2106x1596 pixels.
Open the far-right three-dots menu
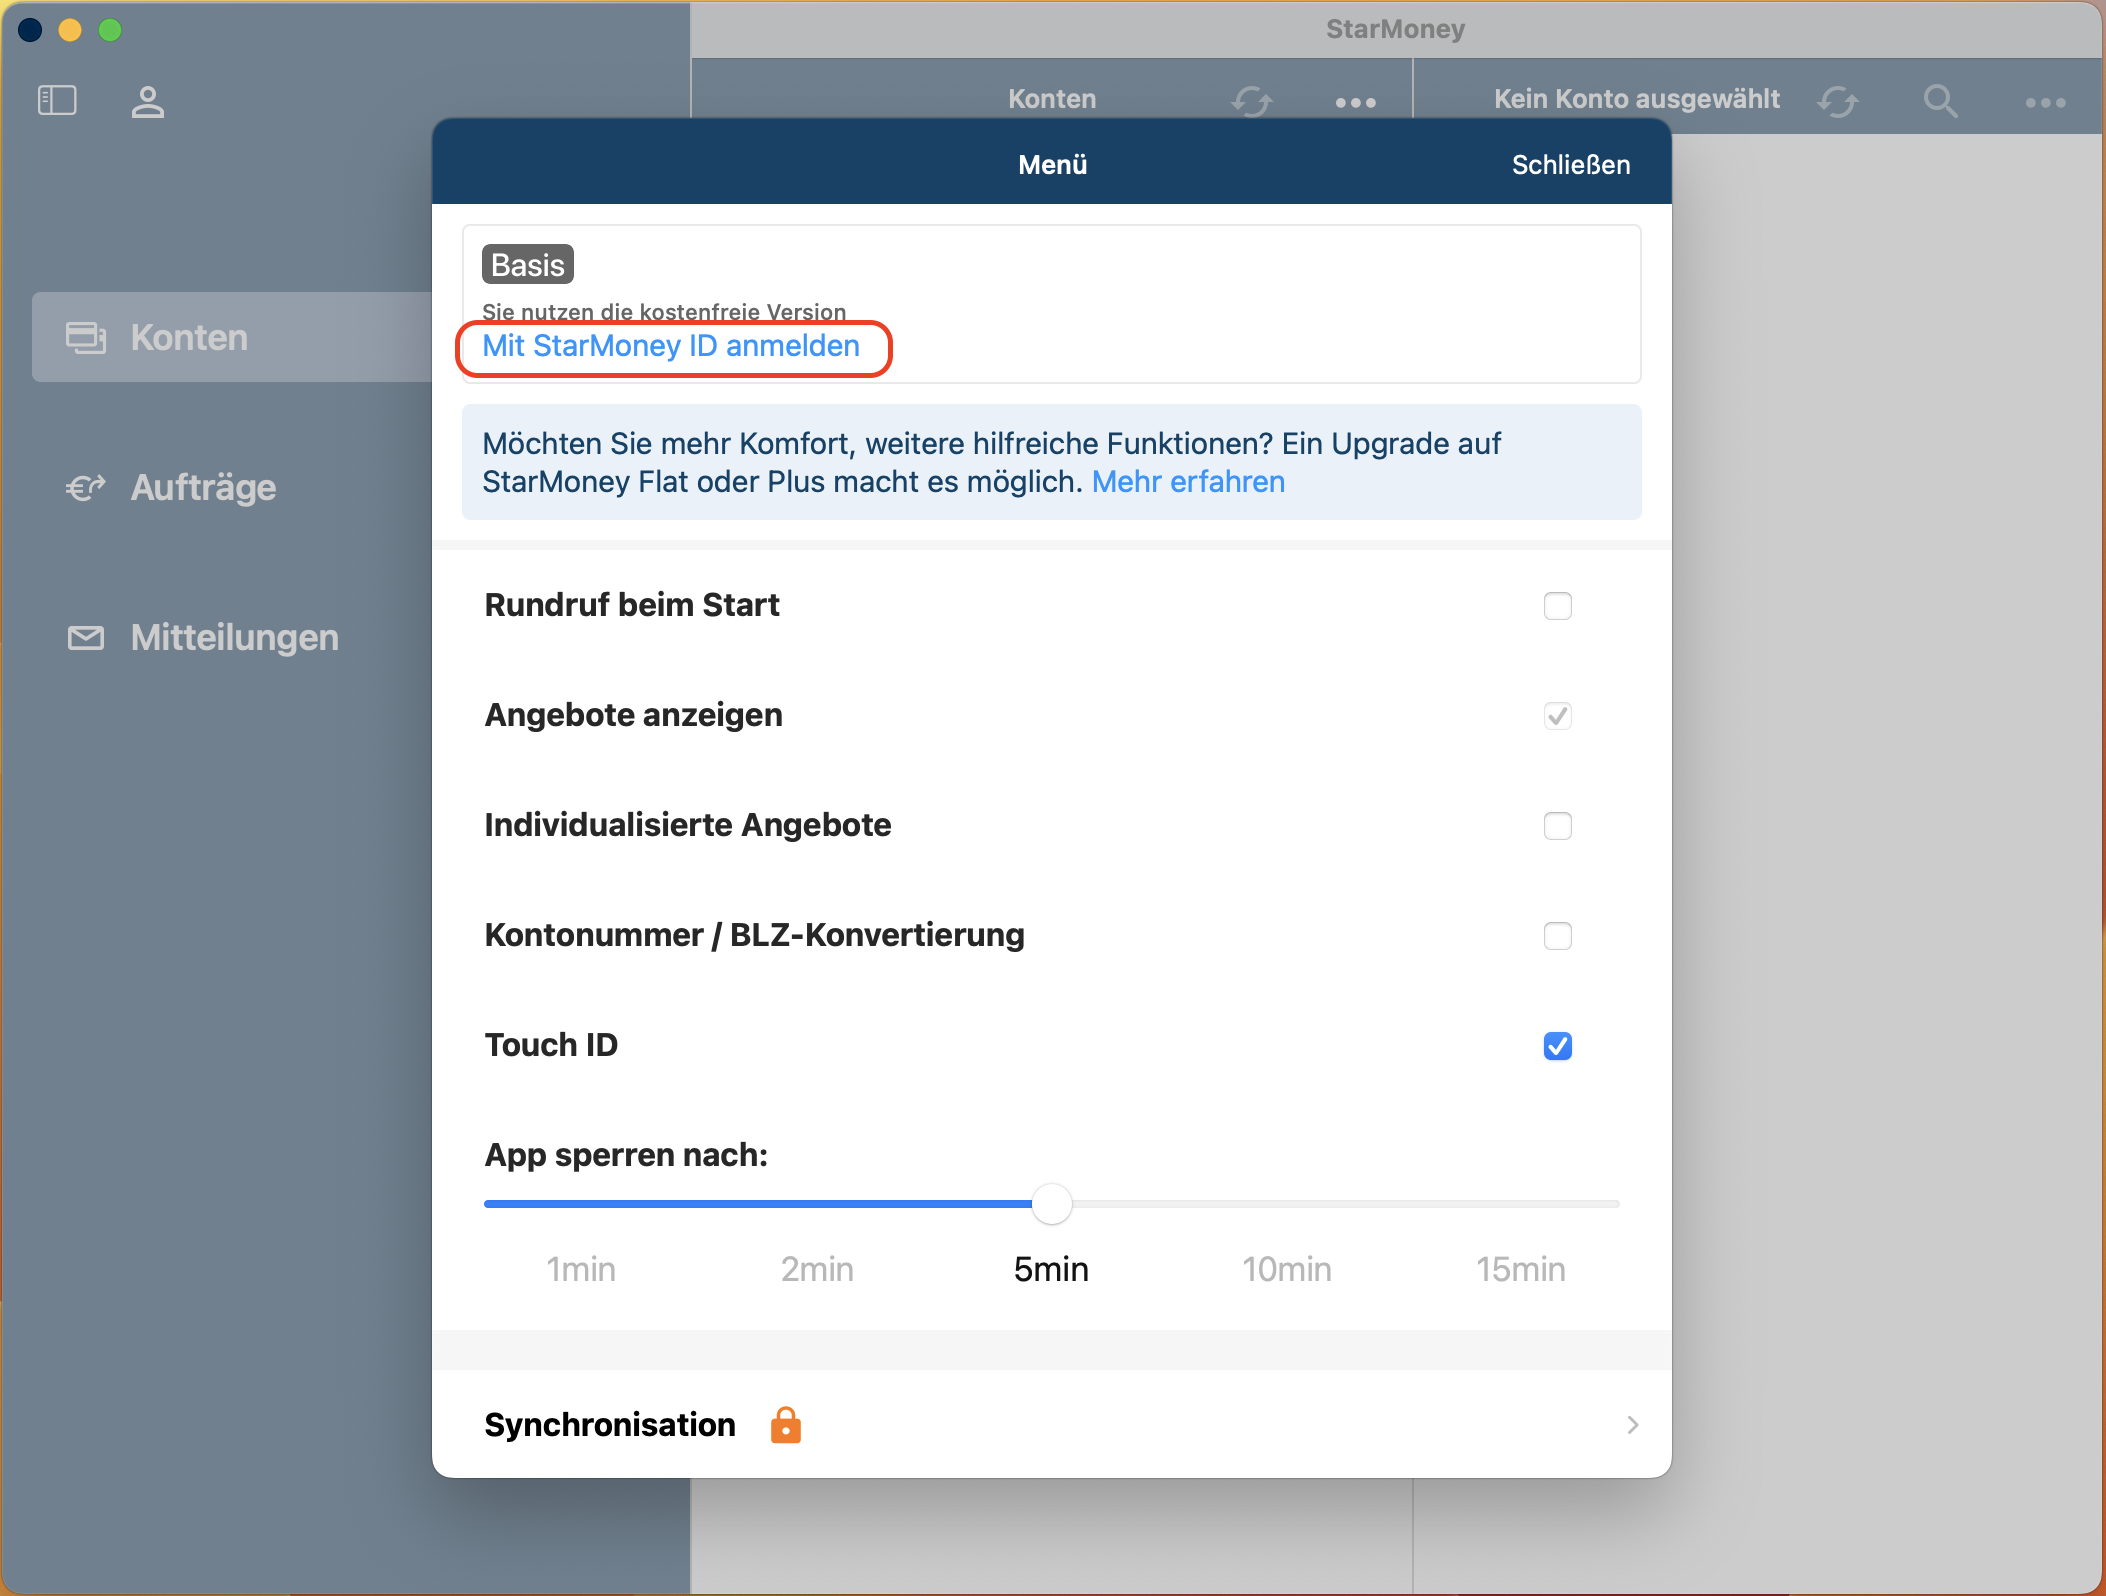(x=2045, y=102)
